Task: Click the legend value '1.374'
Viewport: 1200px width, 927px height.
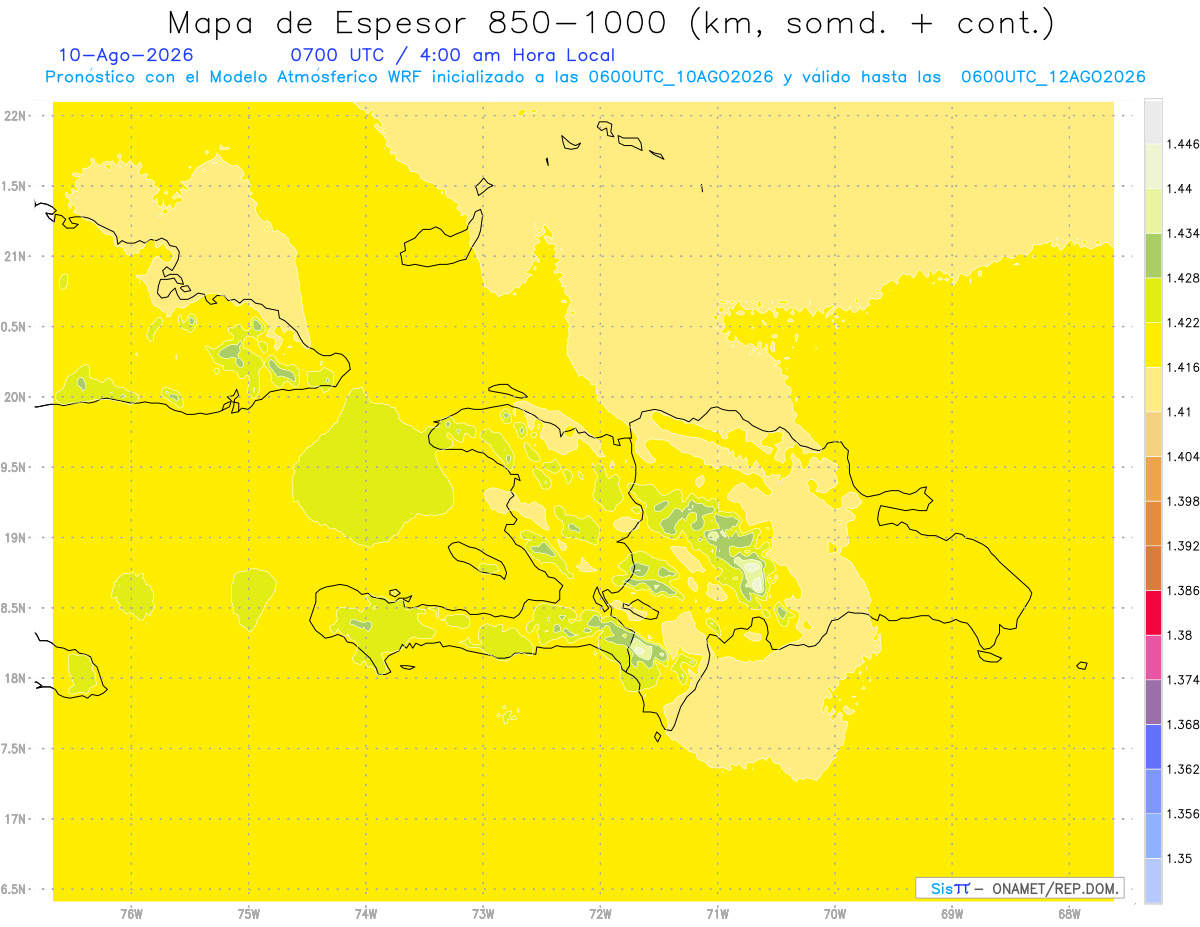Action: point(1182,680)
